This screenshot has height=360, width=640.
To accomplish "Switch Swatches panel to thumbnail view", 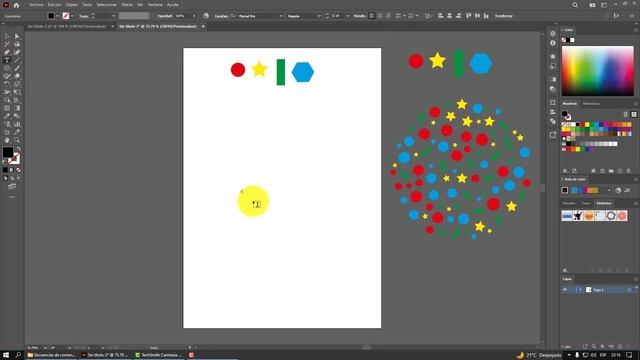I will [x=634, y=114].
